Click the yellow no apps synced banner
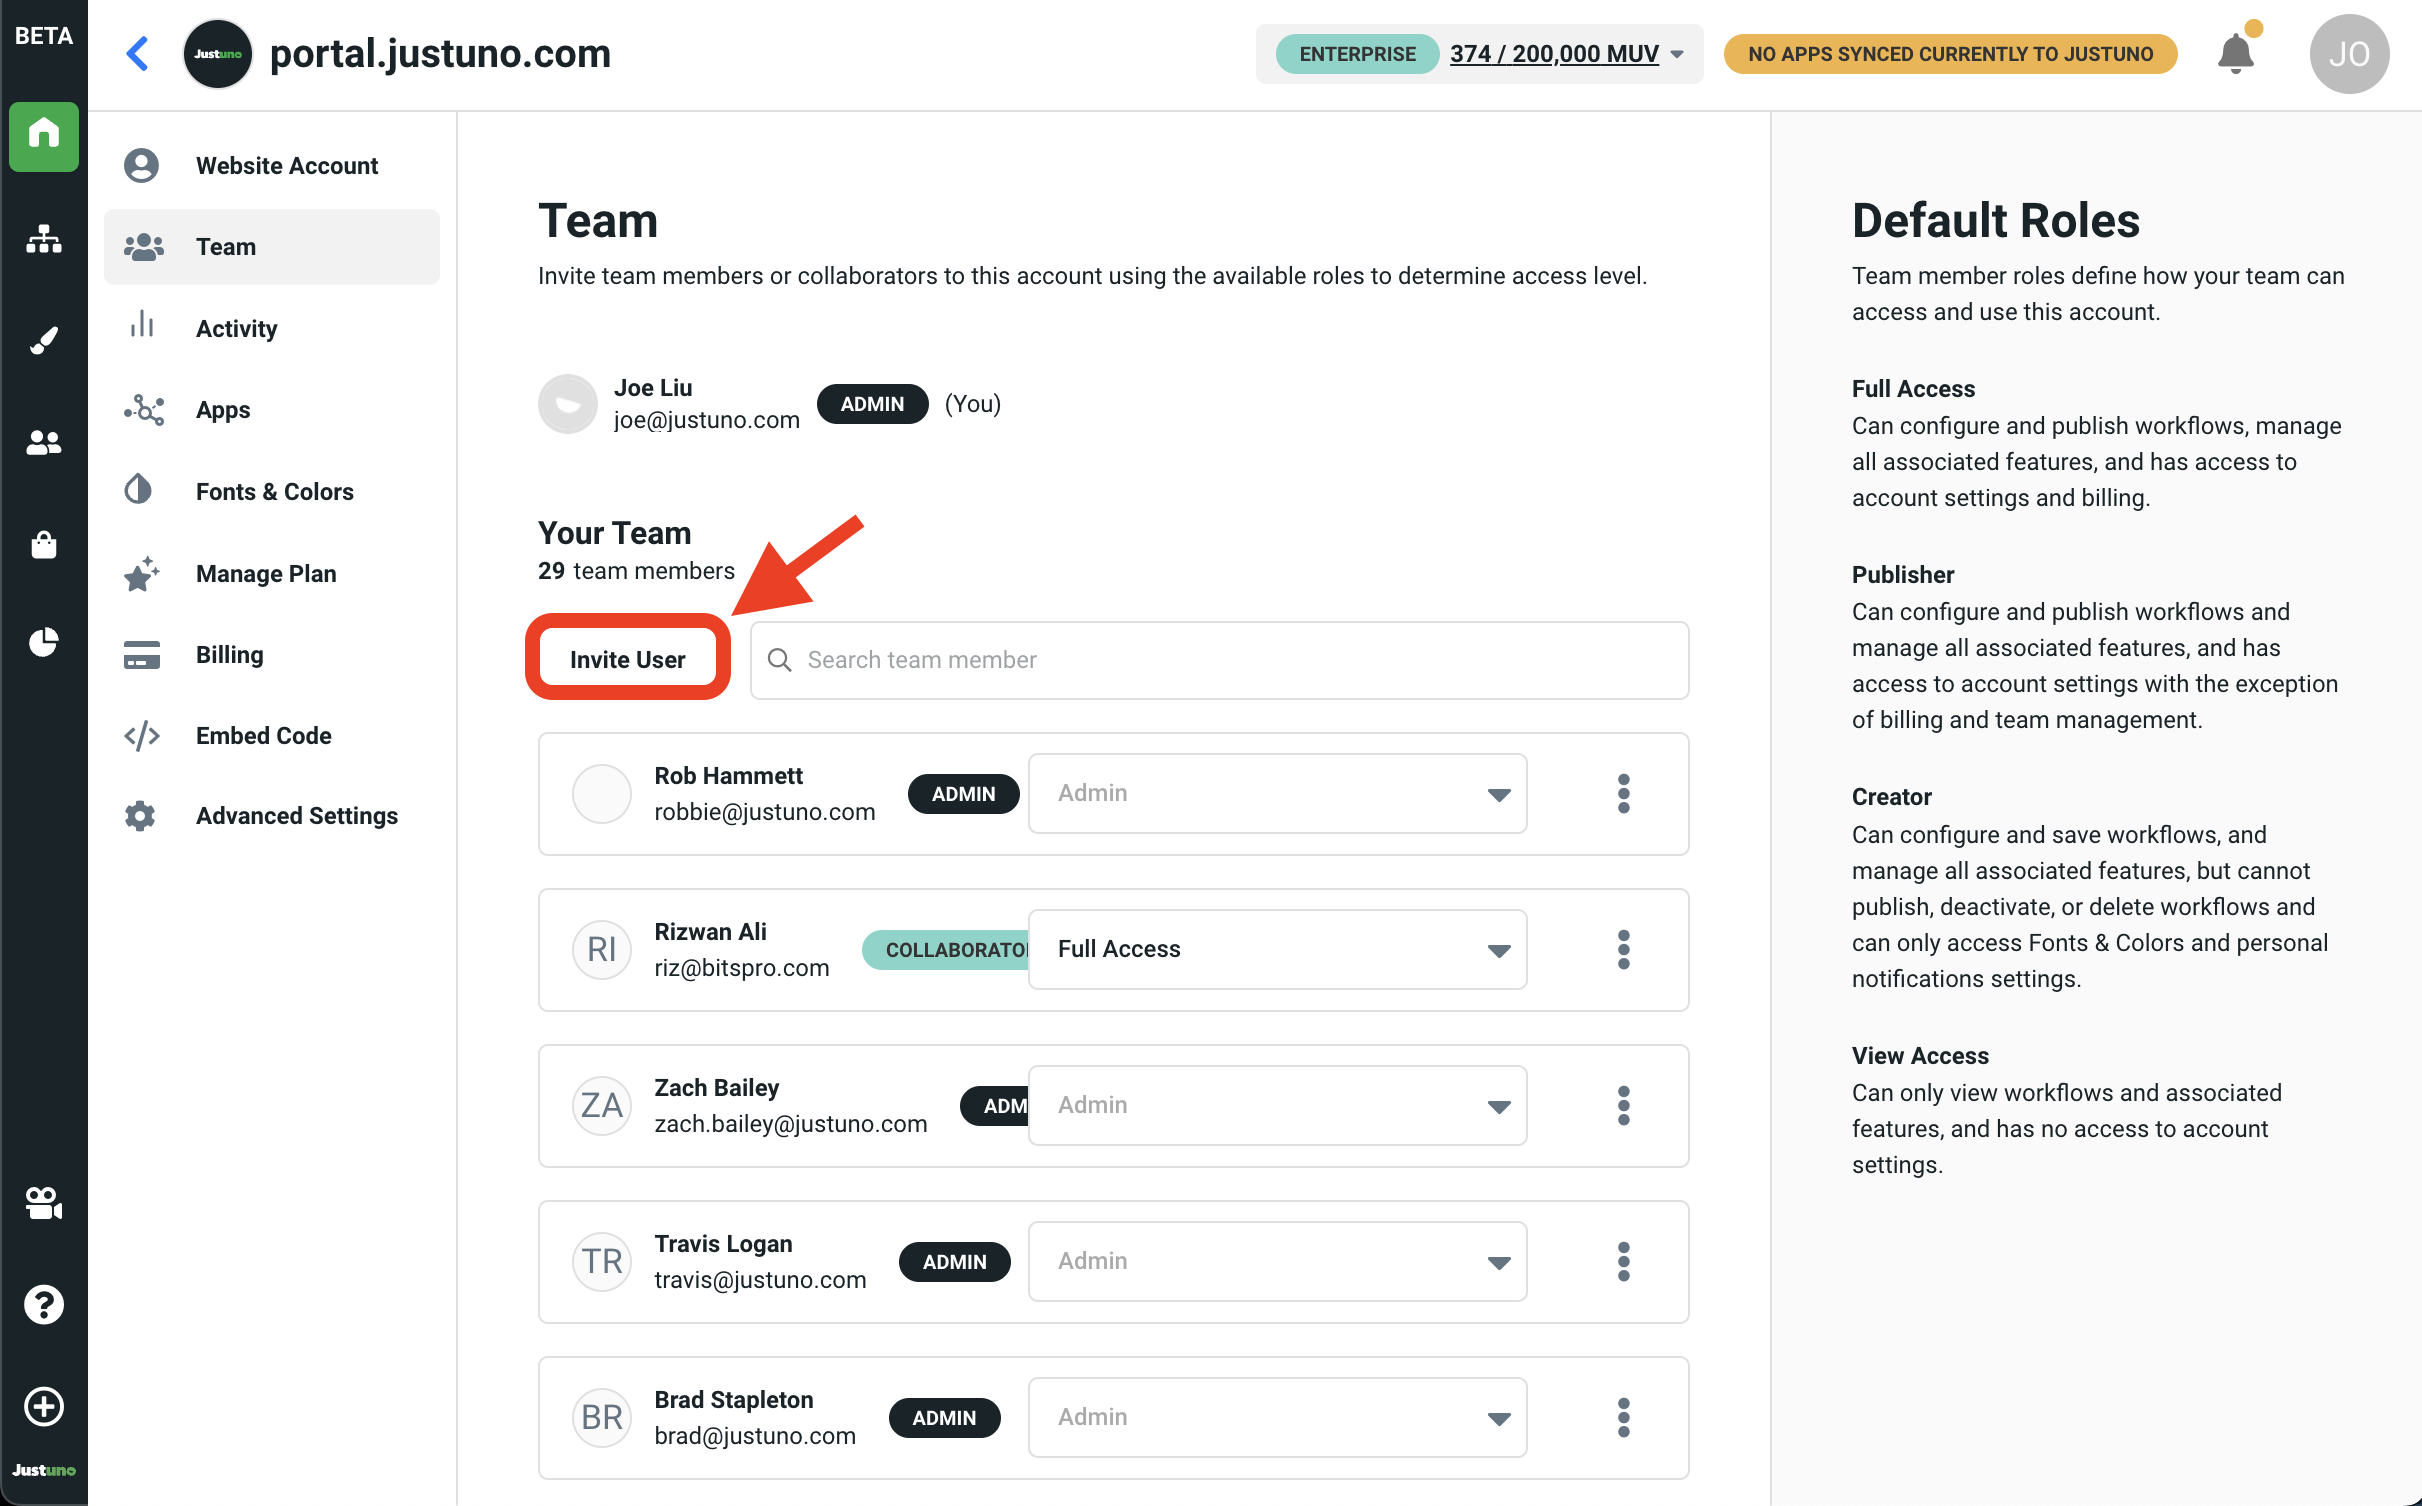 click(1949, 54)
